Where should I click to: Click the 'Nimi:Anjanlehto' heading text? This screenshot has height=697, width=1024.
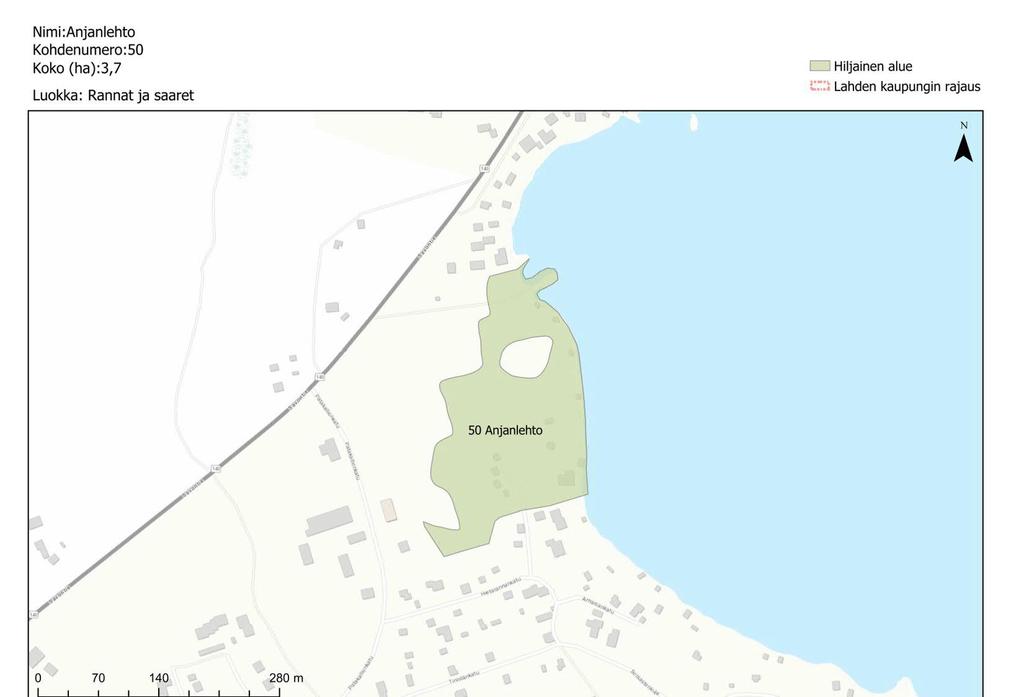click(x=84, y=32)
